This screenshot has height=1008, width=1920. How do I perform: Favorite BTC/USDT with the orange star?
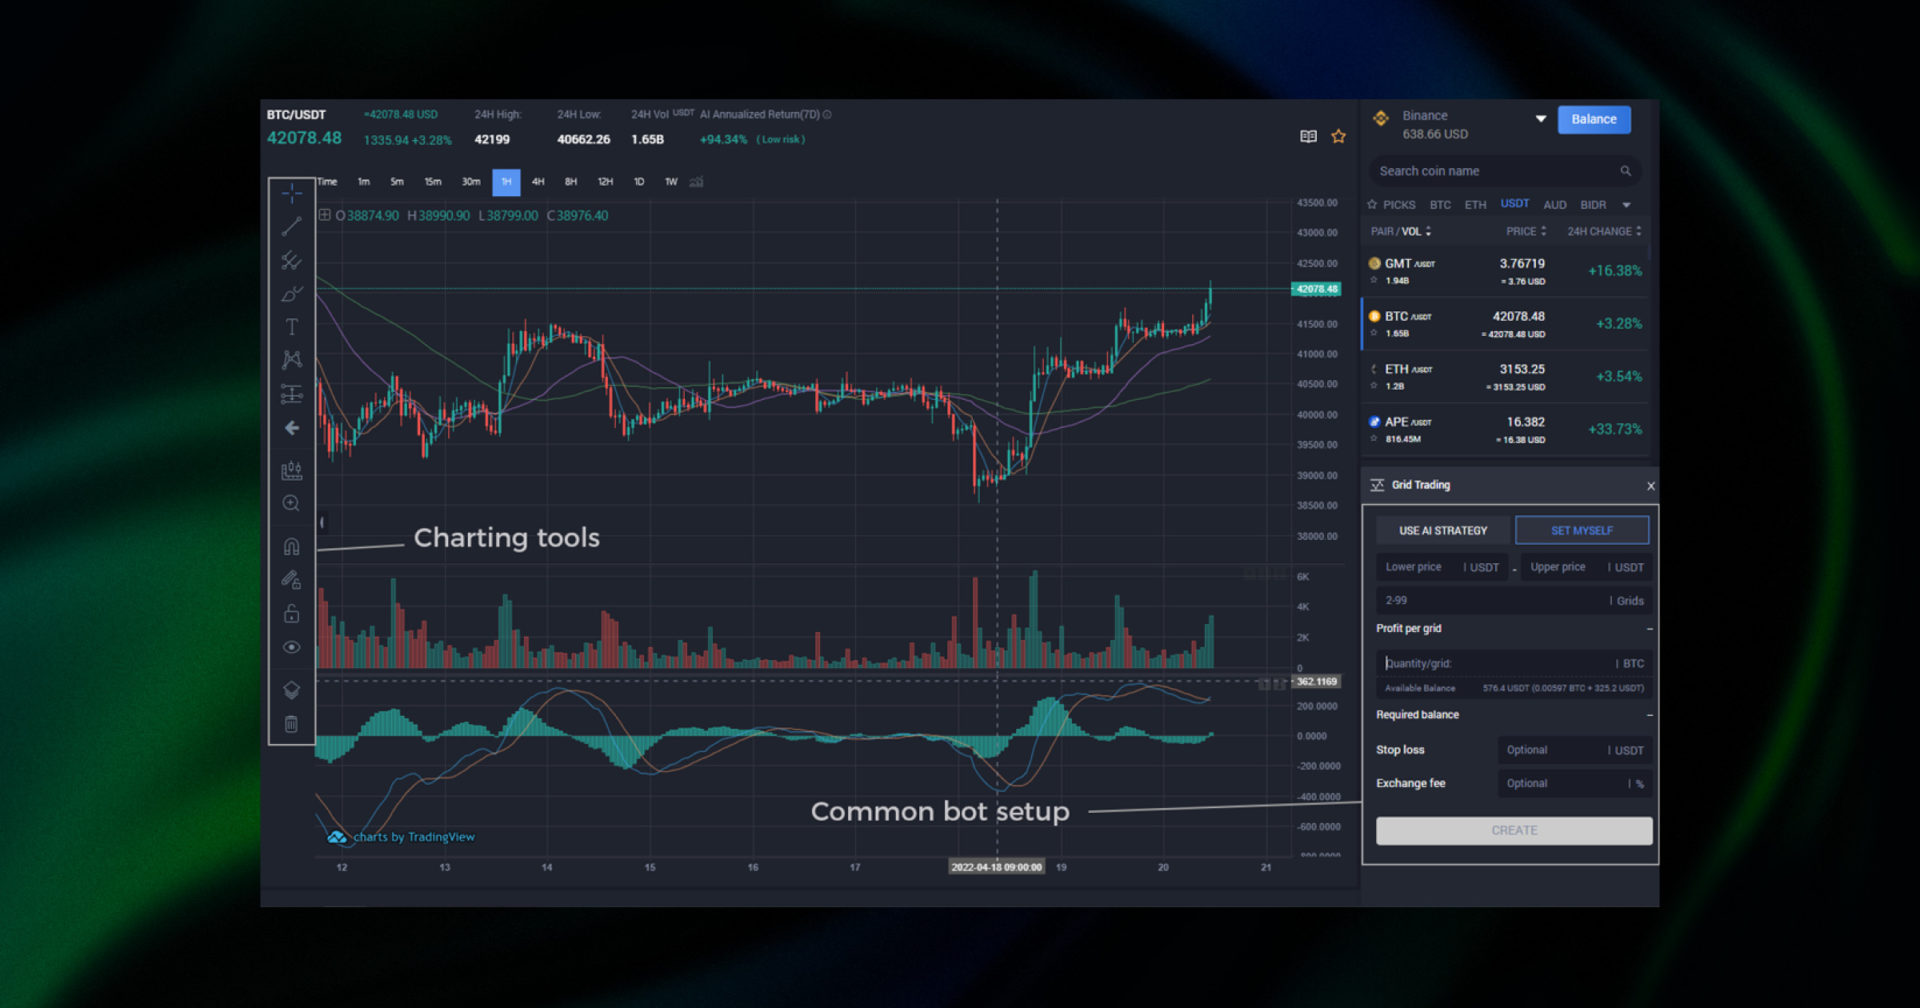click(x=1338, y=136)
